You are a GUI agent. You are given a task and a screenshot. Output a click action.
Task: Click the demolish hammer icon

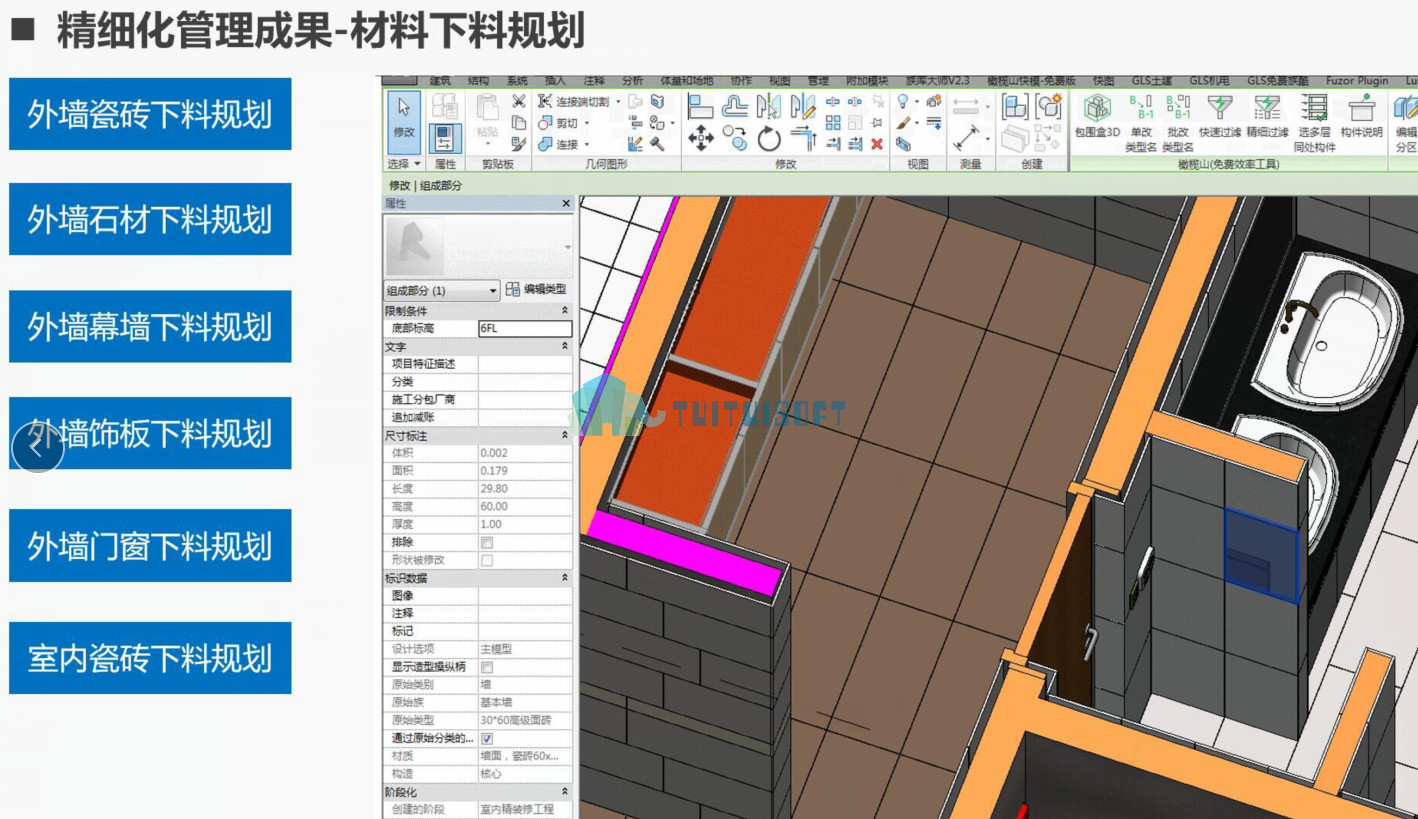point(657,144)
